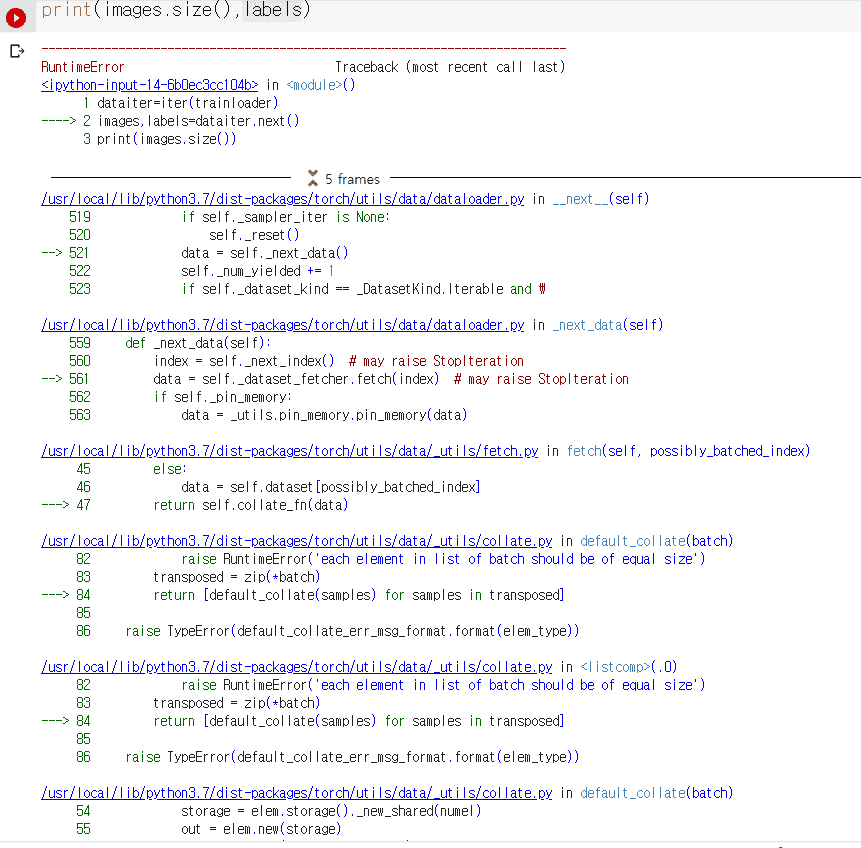Click line 521 'data = self._next_data()'

265,253
